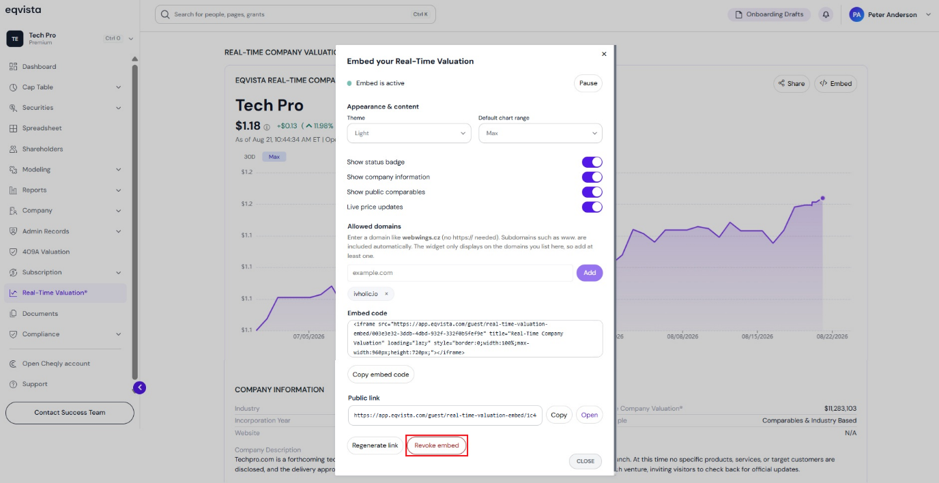Viewport: 939px width, 483px height.
Task: Open Tech Pro company switcher chevron
Action: click(x=131, y=39)
